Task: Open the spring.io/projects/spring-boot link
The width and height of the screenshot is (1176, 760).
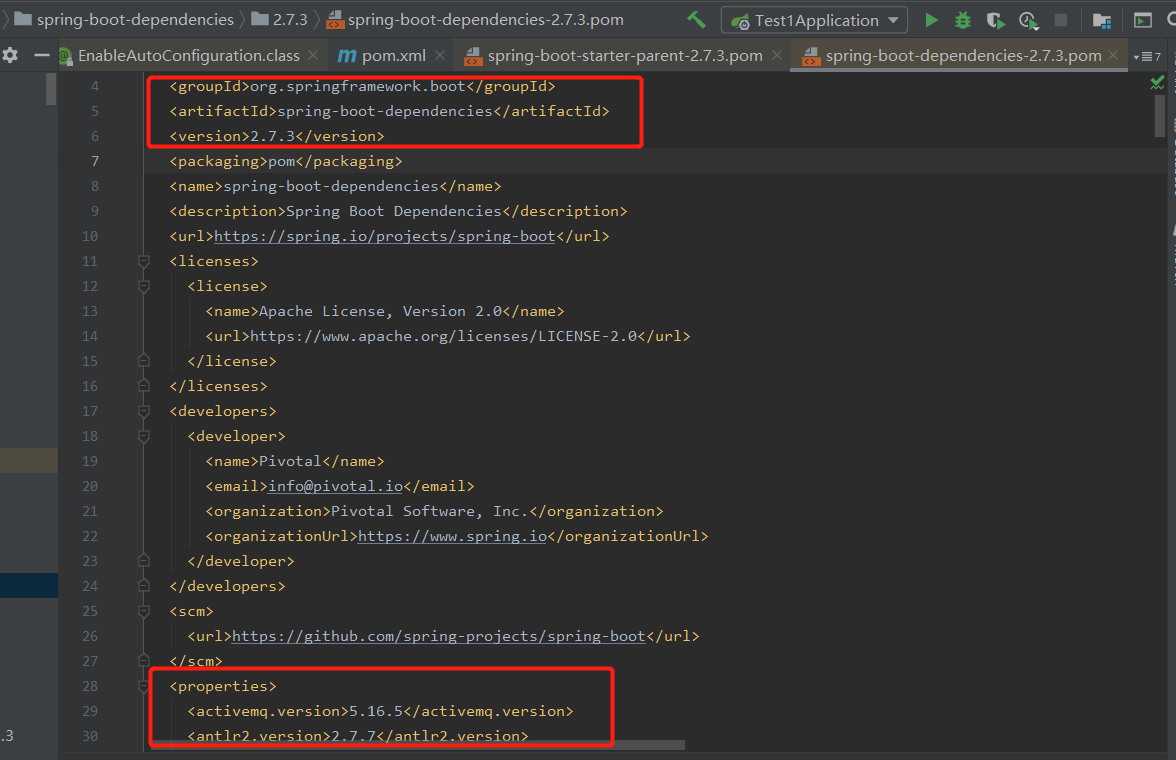Action: click(x=385, y=236)
